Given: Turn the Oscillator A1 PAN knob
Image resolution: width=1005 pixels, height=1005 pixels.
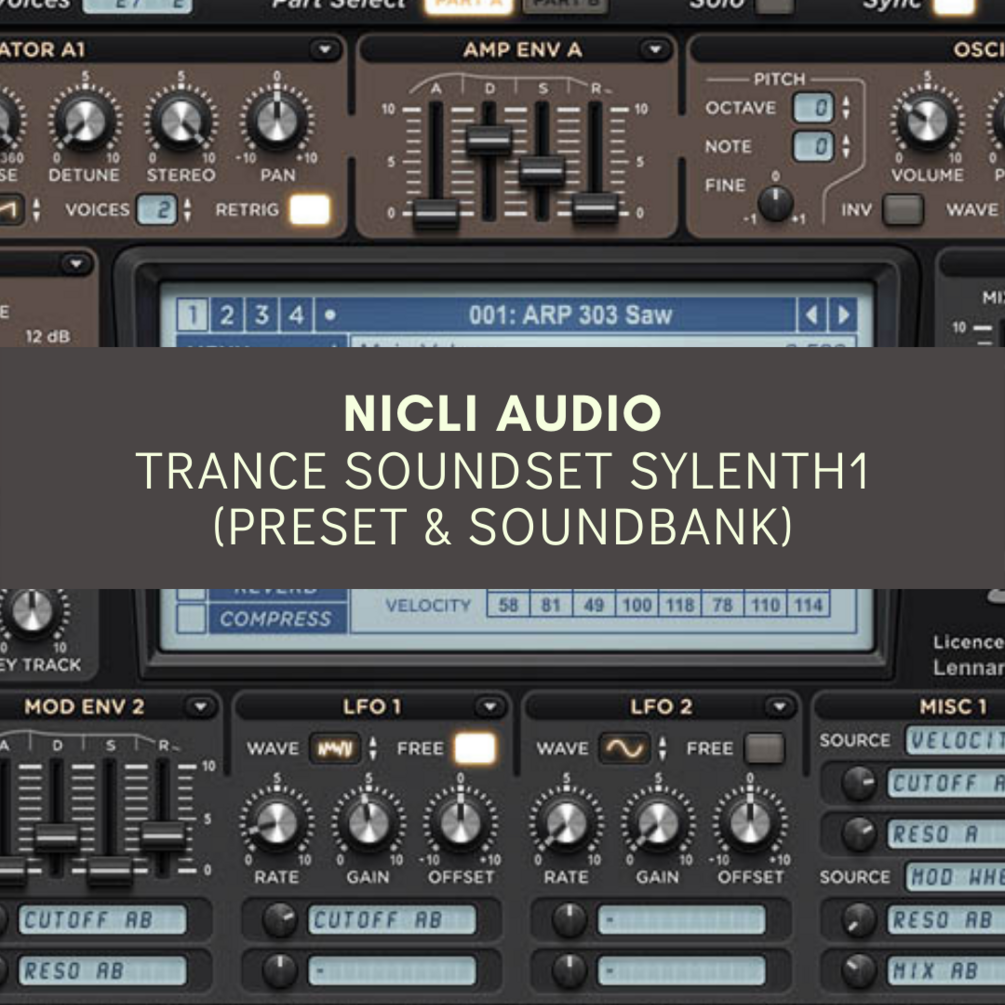Looking at the screenshot, I should 277,121.
